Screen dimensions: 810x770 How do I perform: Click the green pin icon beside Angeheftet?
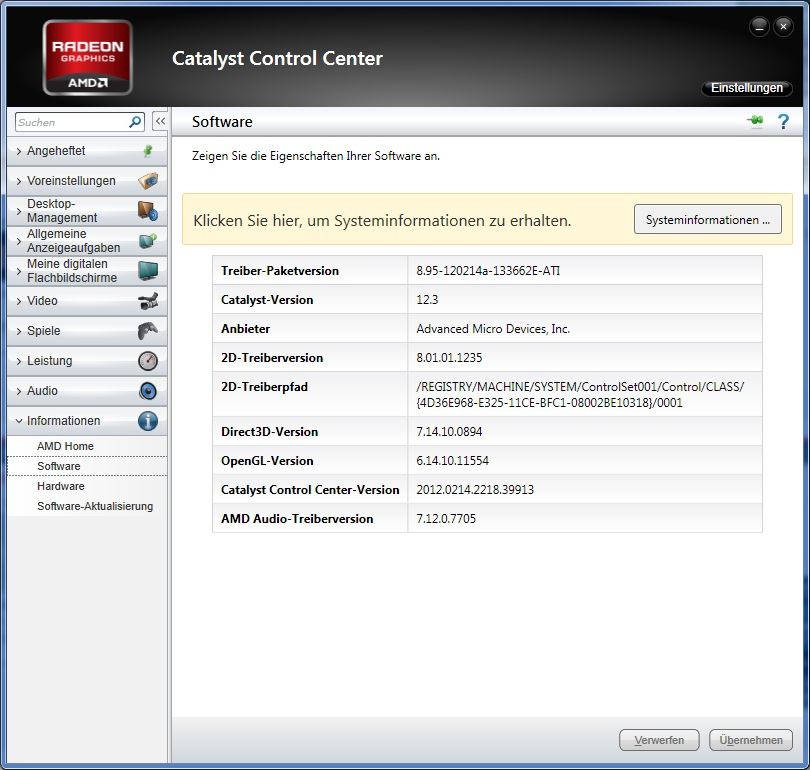tap(148, 151)
